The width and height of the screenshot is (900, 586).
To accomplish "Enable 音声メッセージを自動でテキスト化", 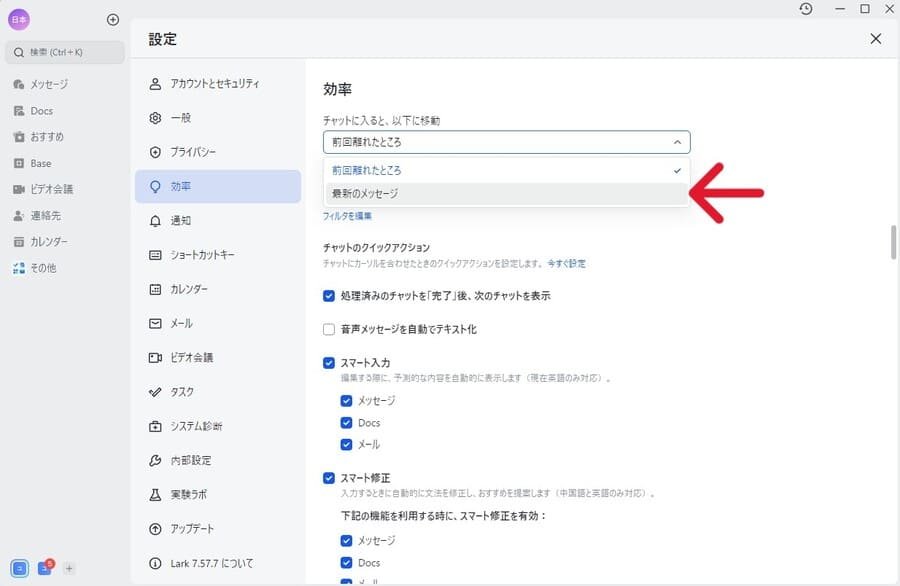I will 328,327.
